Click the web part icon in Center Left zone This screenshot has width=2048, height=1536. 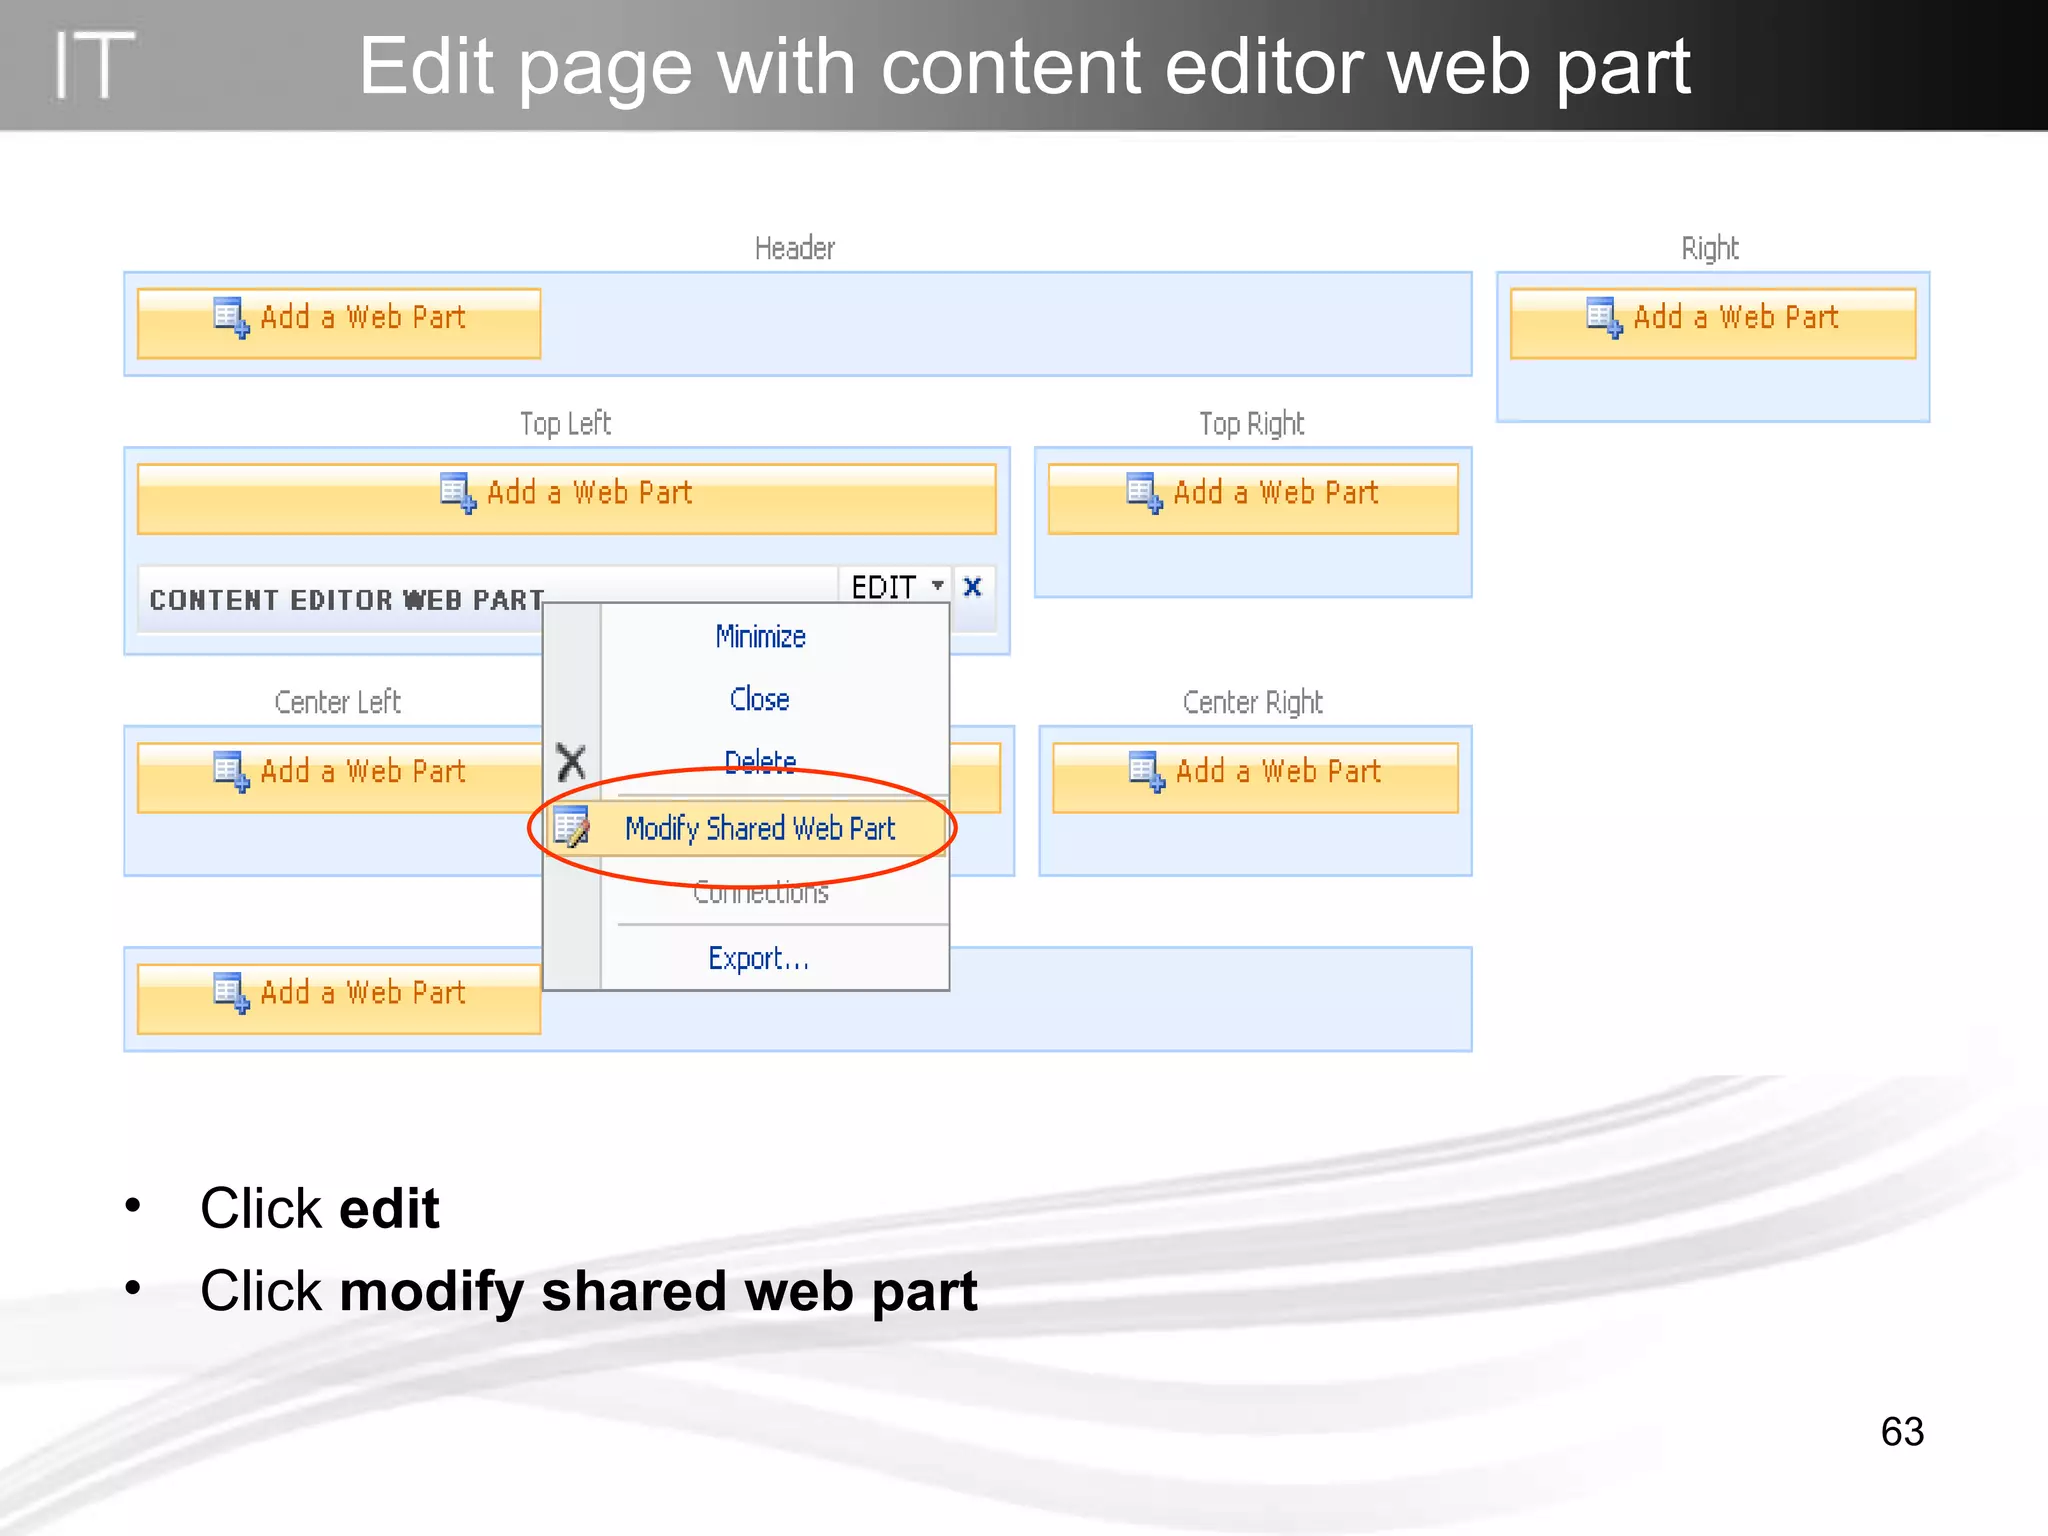[231, 771]
